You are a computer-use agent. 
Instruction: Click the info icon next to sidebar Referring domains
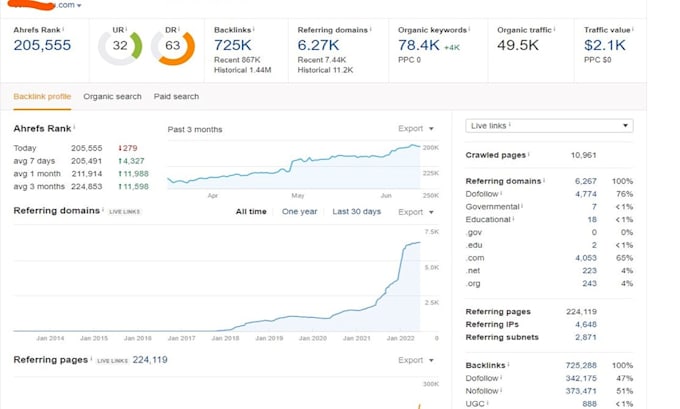click(x=544, y=180)
